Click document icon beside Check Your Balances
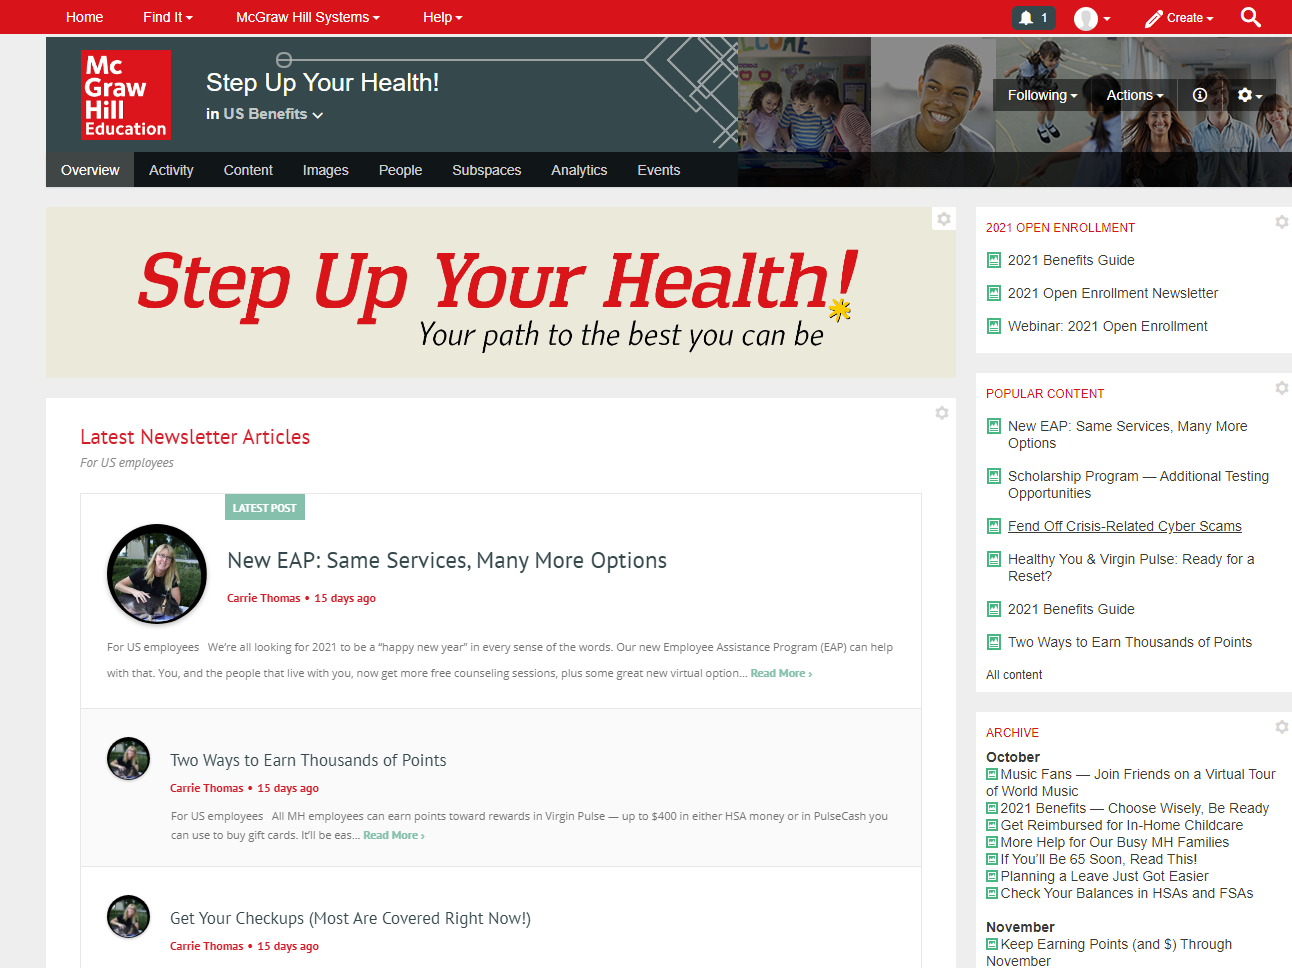The image size is (1292, 968). pyautogui.click(x=992, y=893)
